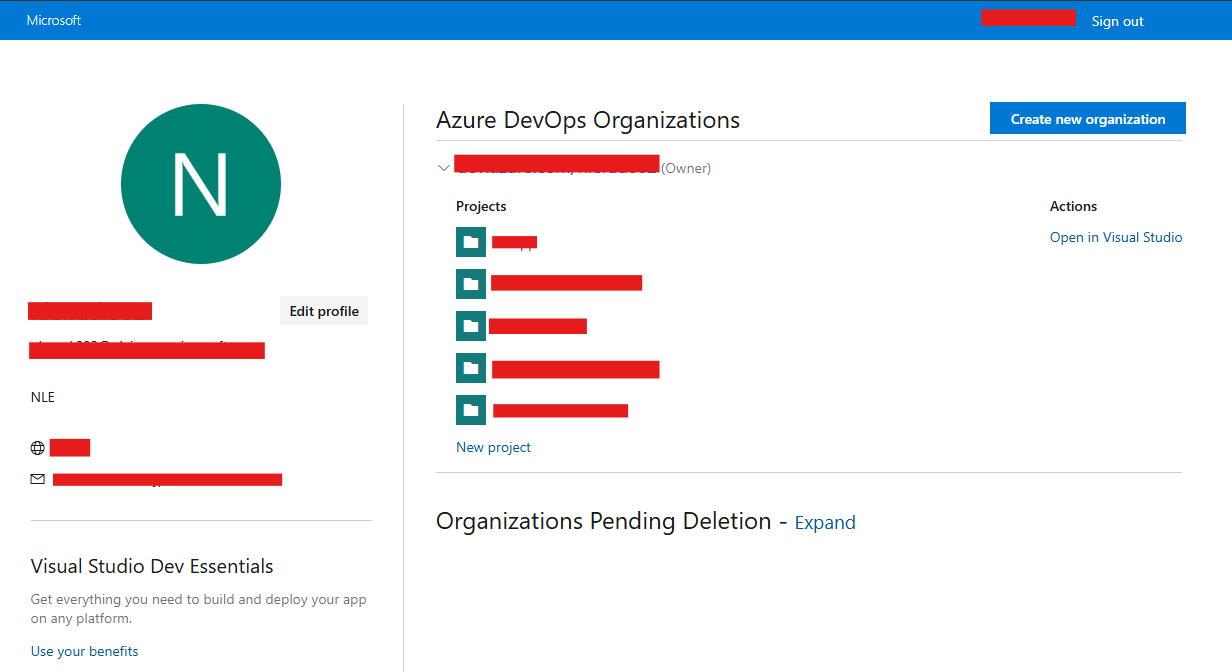
Task: Click the Actions column heading
Action: click(1073, 206)
